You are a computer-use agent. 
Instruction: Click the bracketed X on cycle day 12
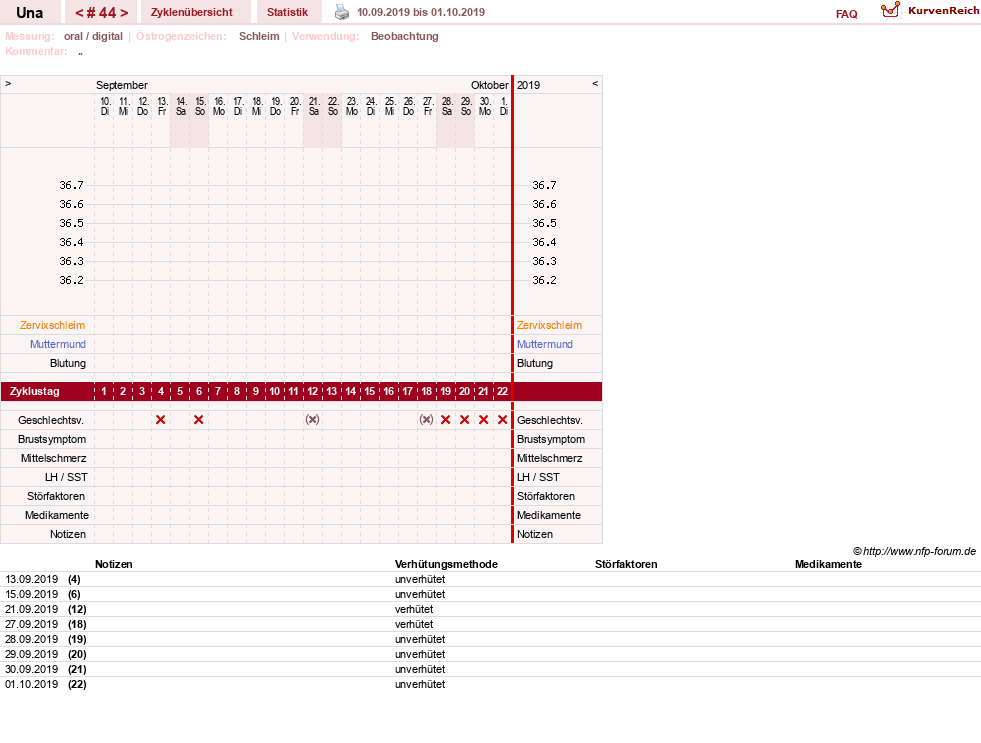(x=312, y=420)
